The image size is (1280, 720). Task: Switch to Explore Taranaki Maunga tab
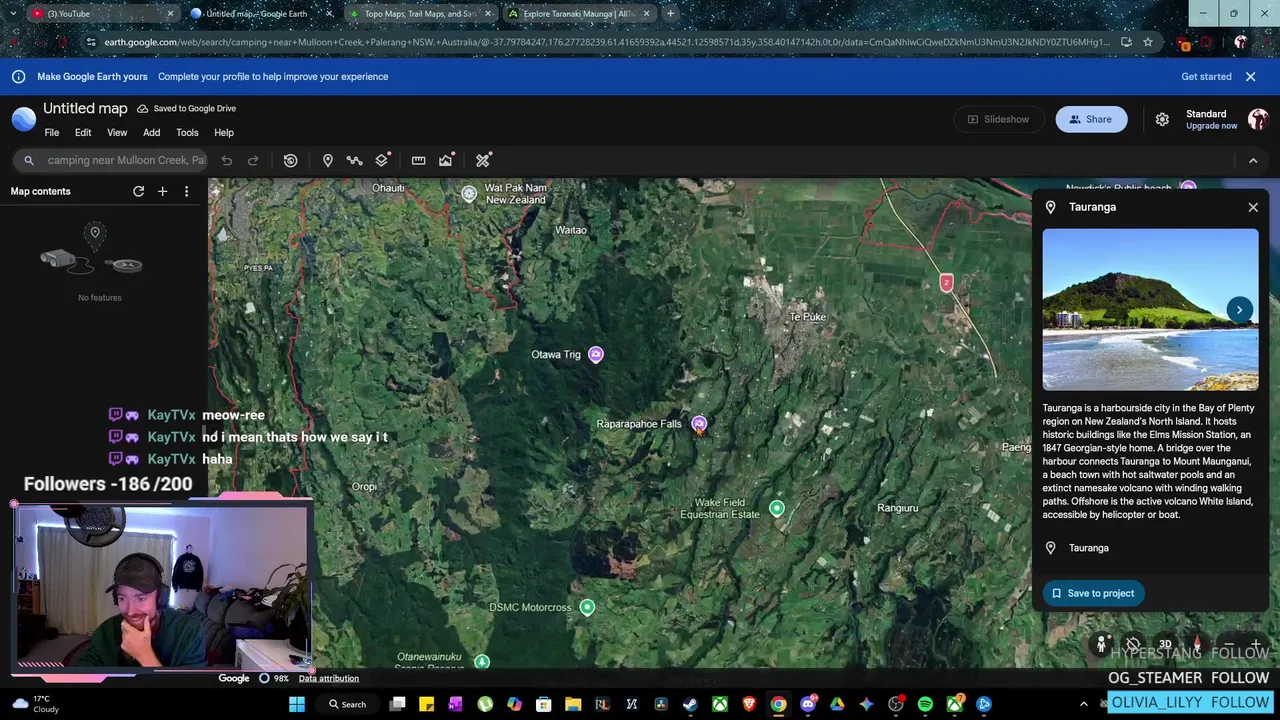click(x=578, y=14)
